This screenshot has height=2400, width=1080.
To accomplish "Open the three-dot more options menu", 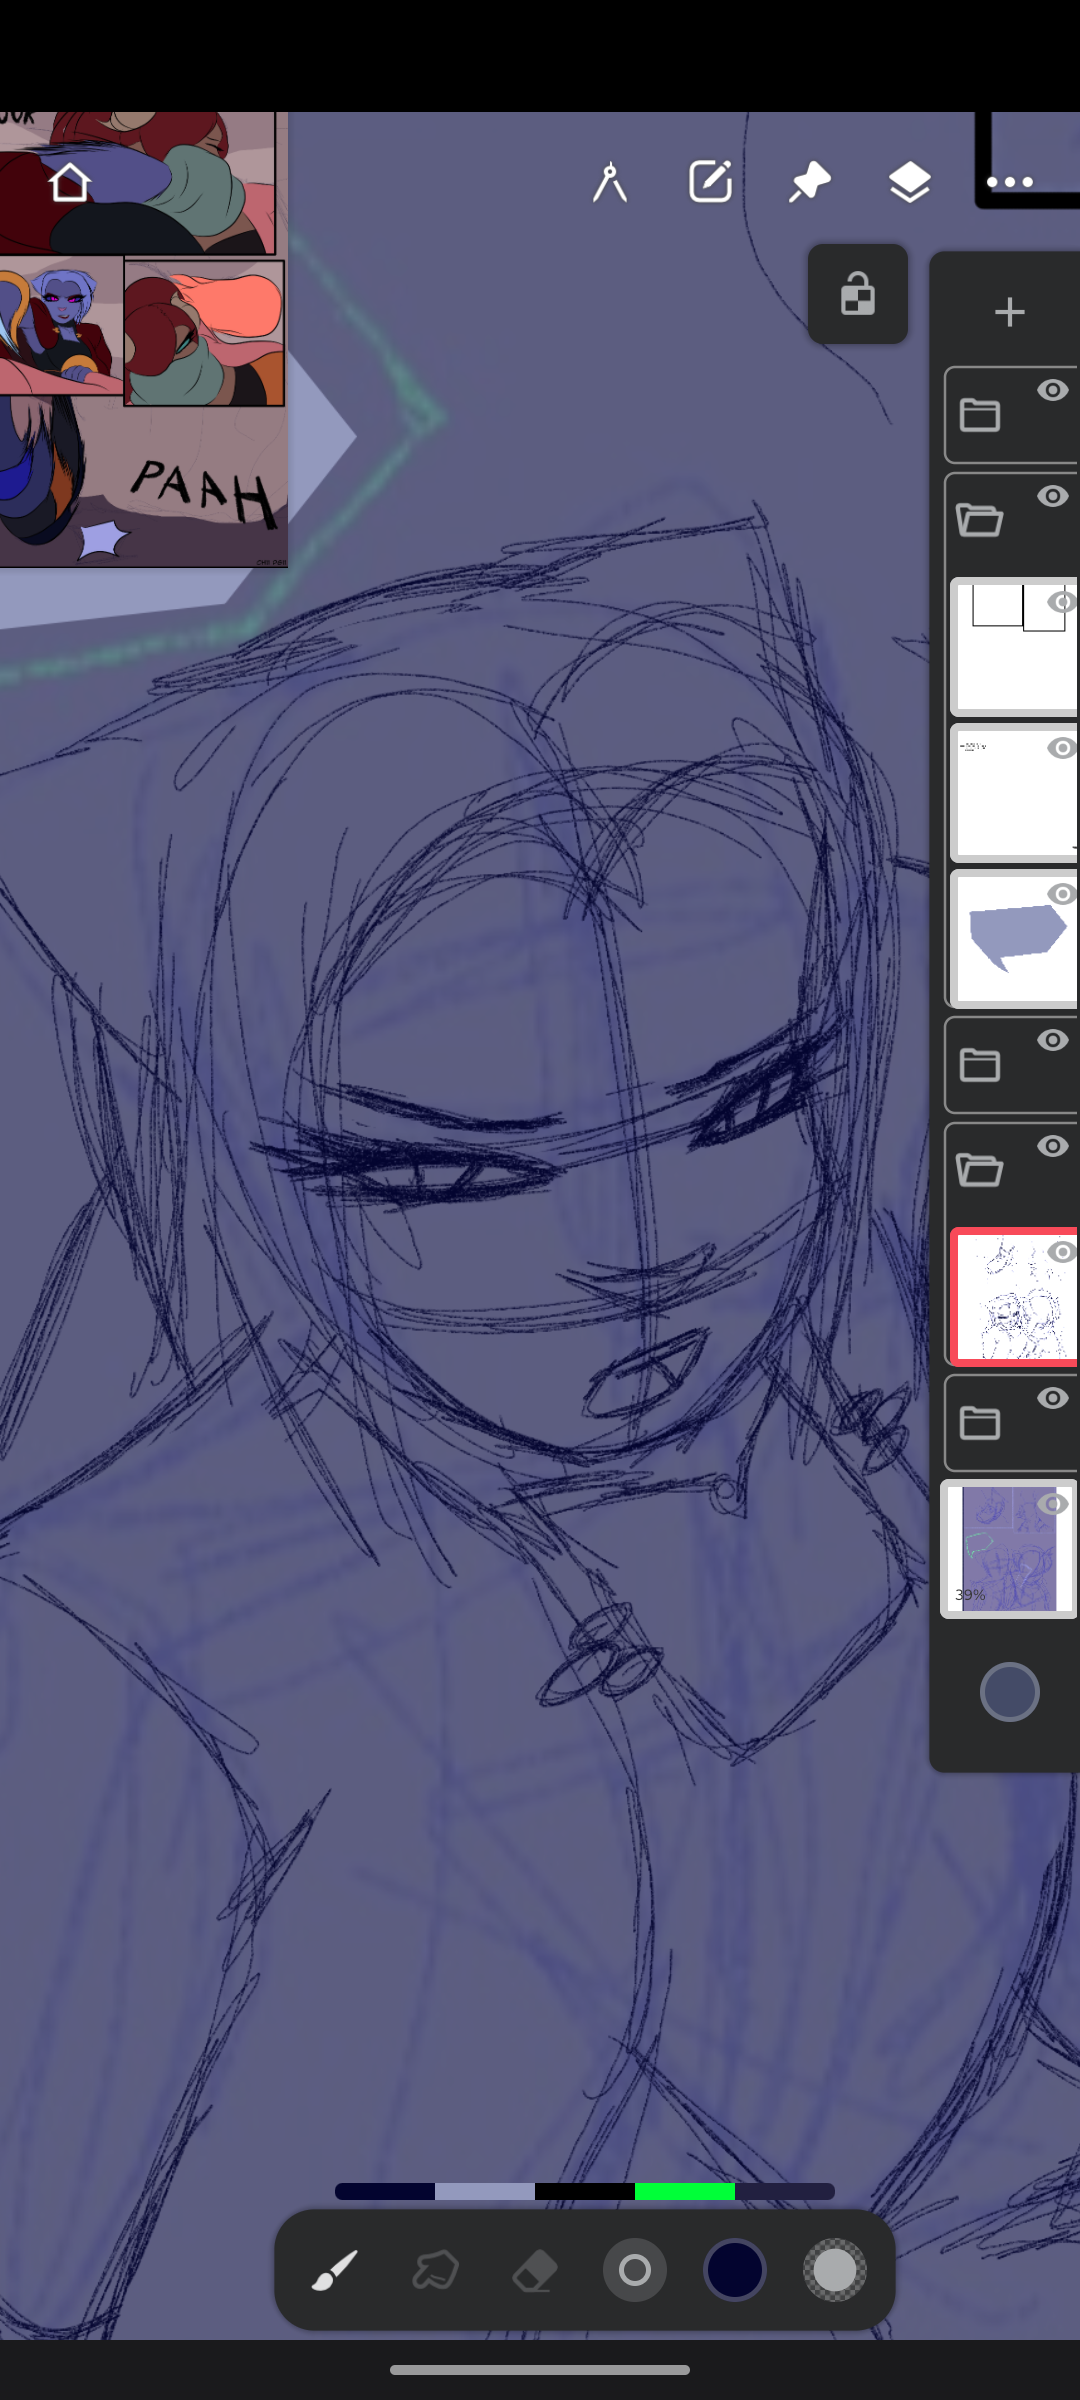I will (x=1009, y=183).
